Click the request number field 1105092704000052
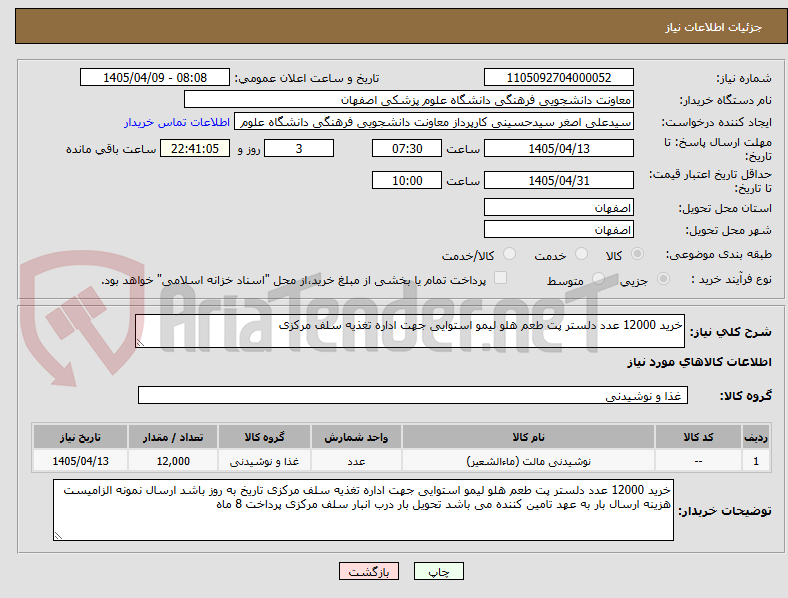The width and height of the screenshot is (788, 598). [x=558, y=77]
